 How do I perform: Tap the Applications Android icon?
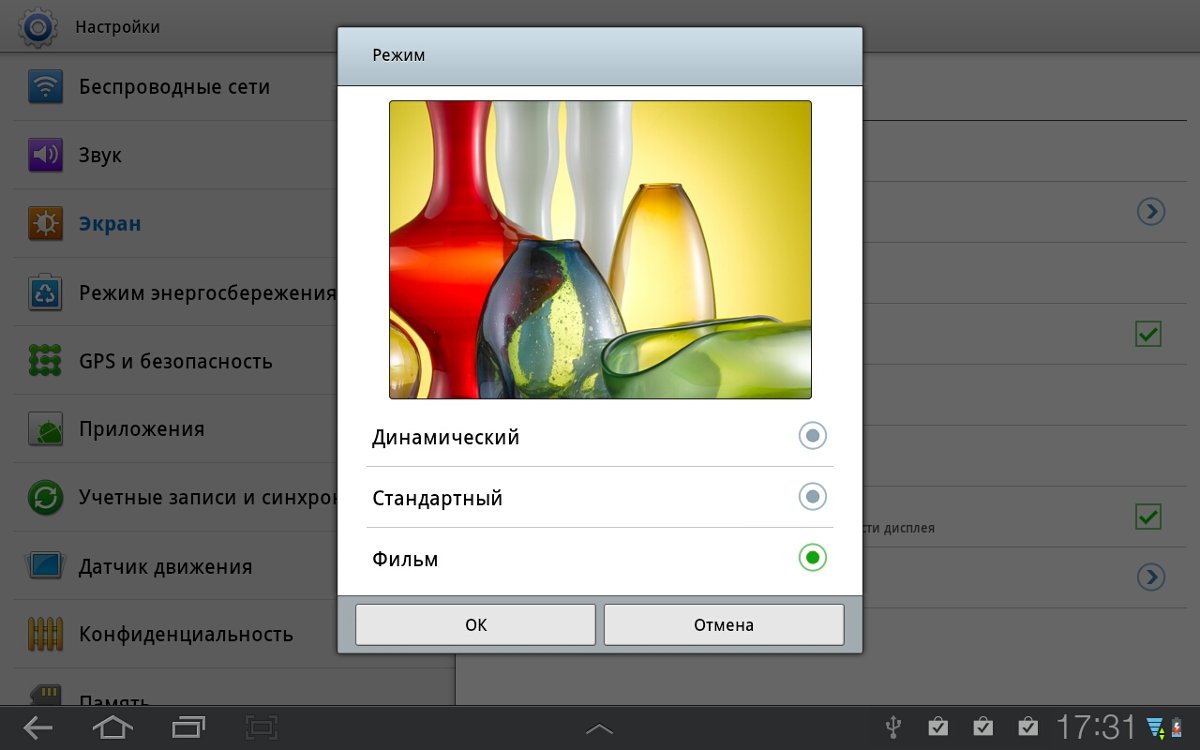point(45,429)
